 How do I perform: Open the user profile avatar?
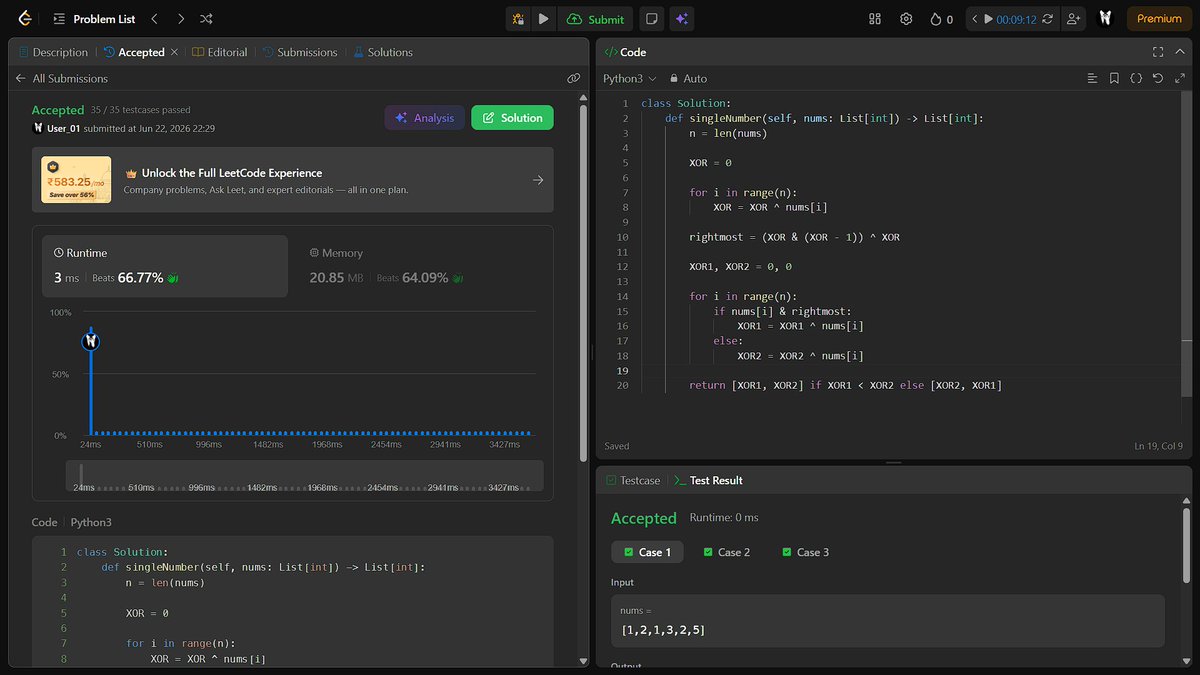[1105, 18]
